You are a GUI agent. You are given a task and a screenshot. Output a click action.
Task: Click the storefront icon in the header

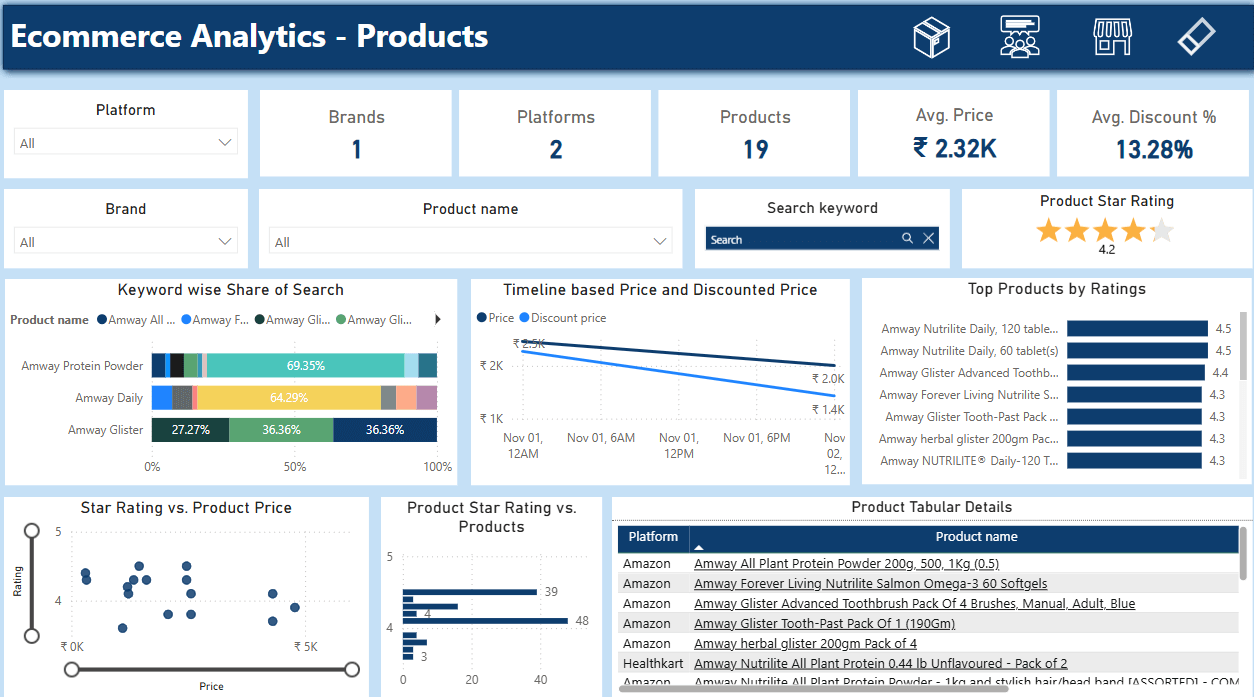tap(1112, 37)
